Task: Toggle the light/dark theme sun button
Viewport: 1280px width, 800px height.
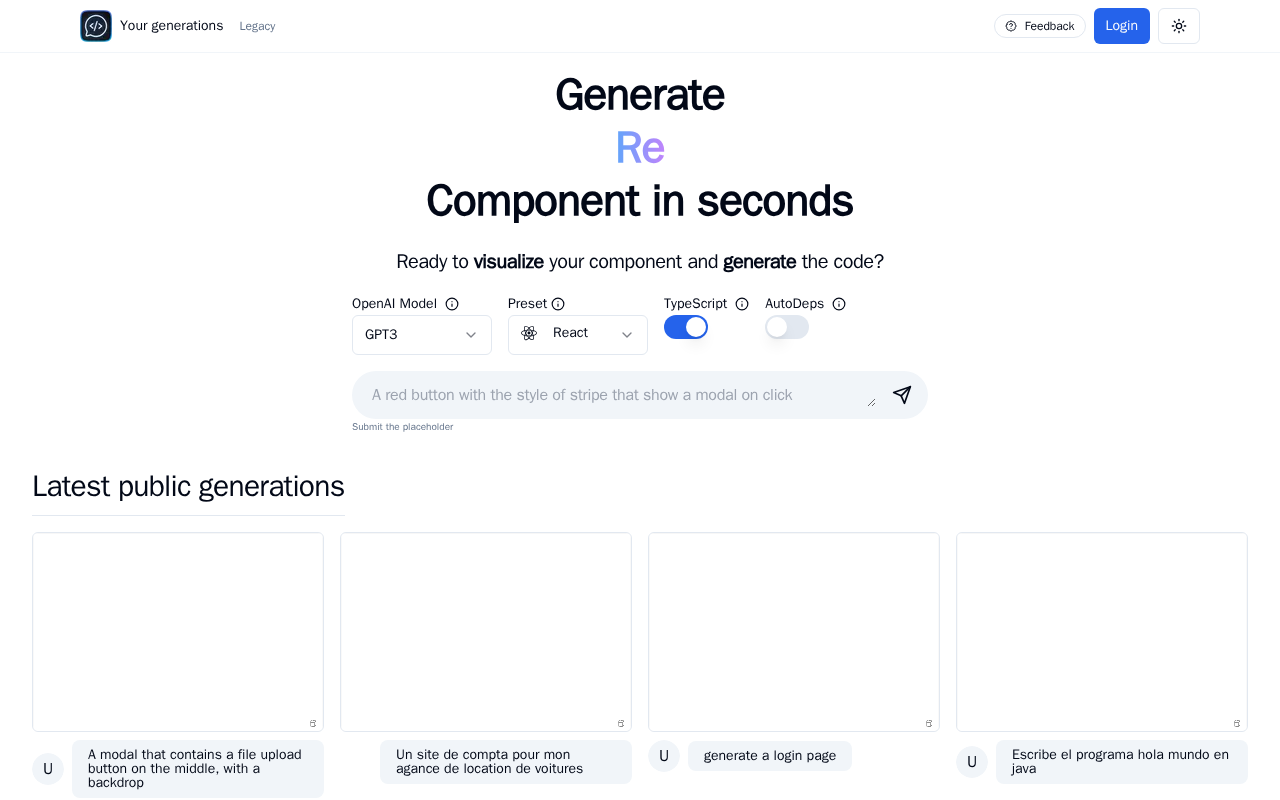Action: (1179, 26)
